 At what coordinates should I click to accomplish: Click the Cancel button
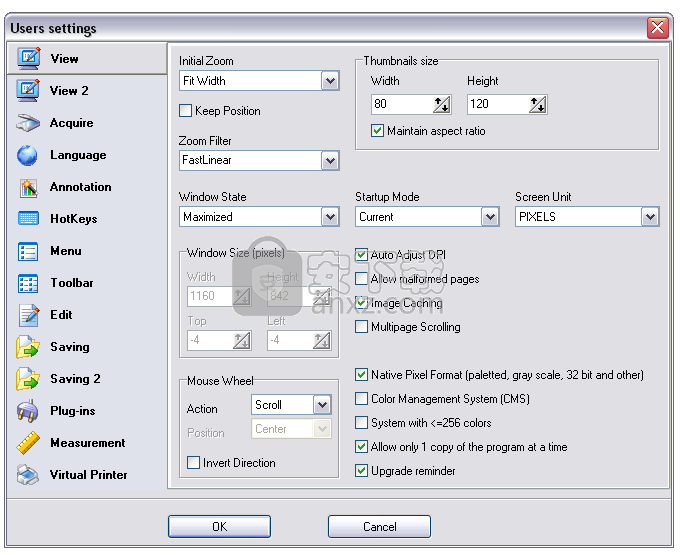(379, 526)
